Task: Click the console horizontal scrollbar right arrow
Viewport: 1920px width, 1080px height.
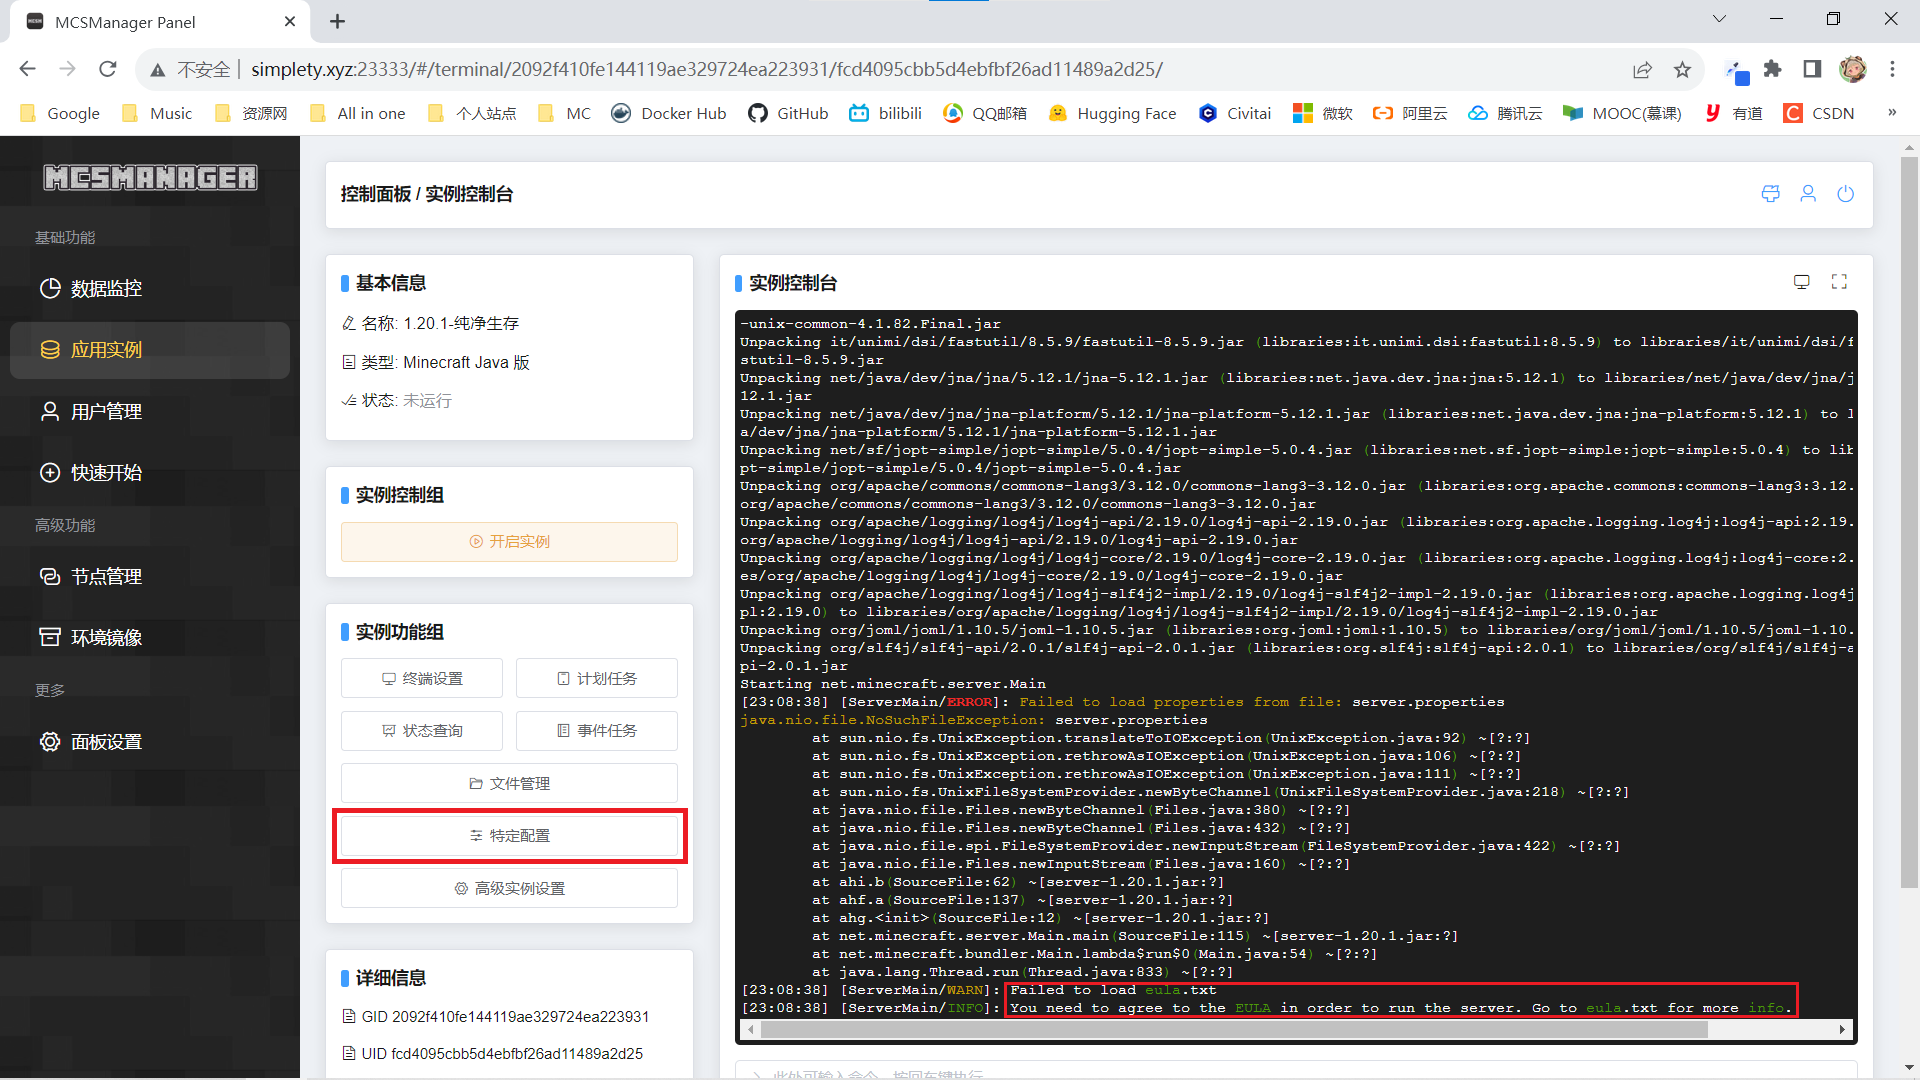Action: (1842, 1029)
